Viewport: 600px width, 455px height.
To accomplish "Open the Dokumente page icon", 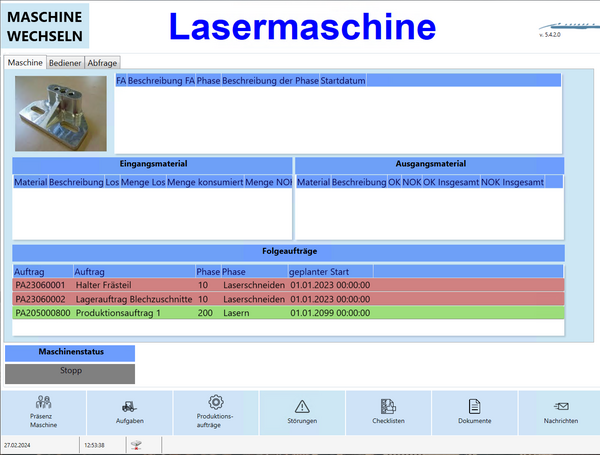I will pyautogui.click(x=474, y=406).
